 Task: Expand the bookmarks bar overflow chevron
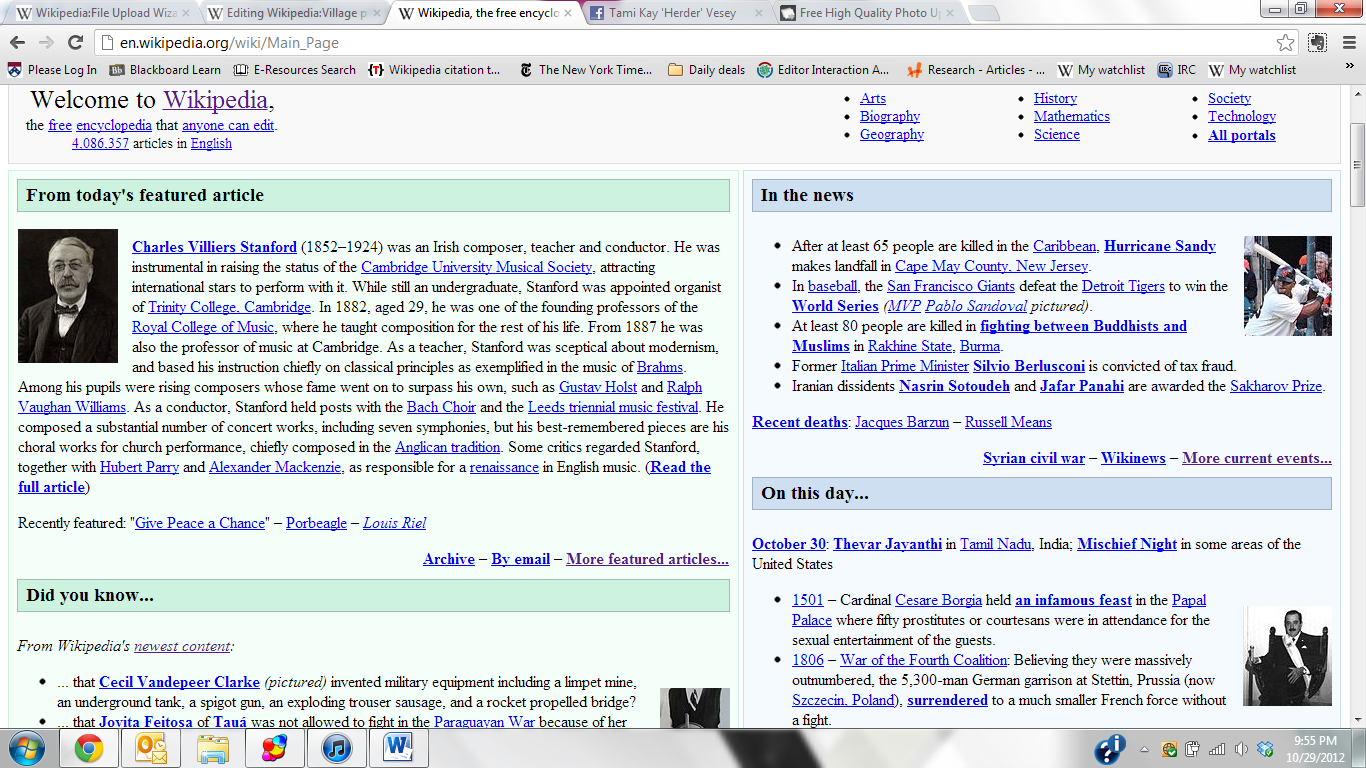click(1351, 70)
